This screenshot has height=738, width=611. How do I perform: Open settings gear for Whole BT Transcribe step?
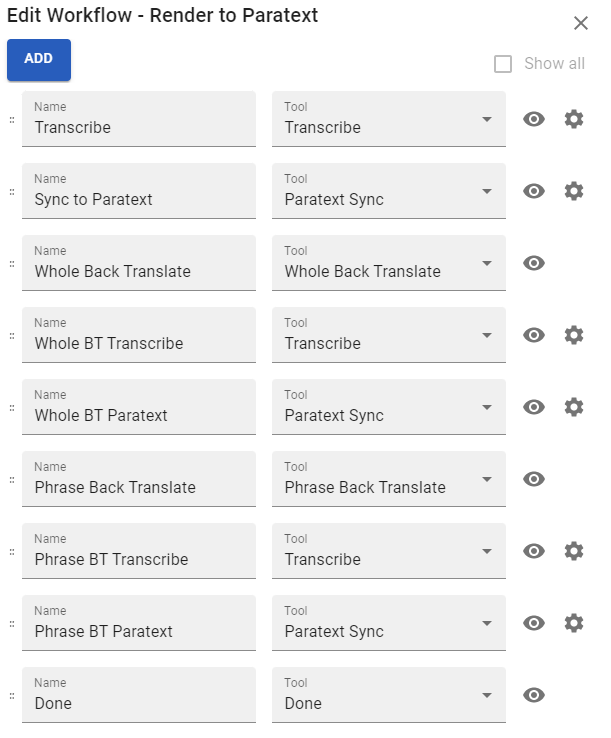coord(574,335)
